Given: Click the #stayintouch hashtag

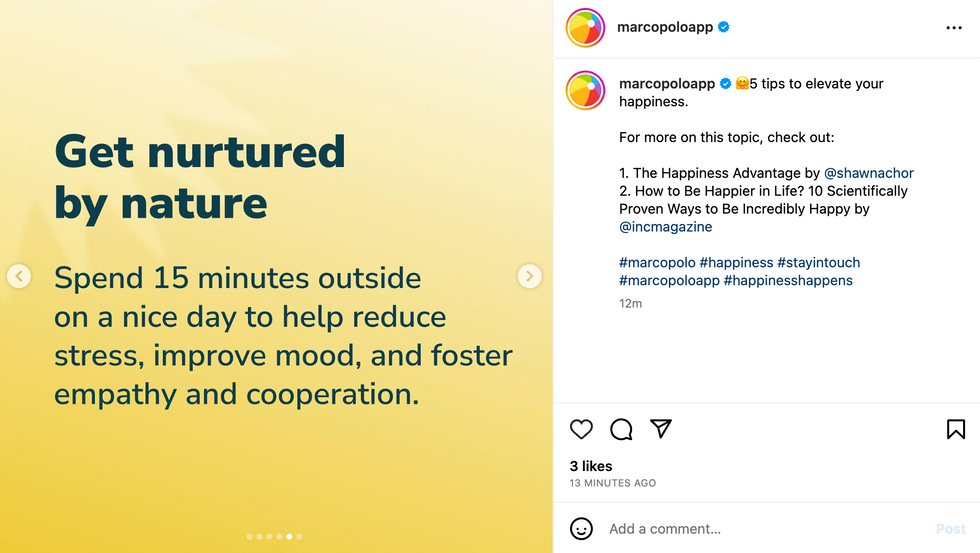Looking at the screenshot, I should tap(819, 263).
